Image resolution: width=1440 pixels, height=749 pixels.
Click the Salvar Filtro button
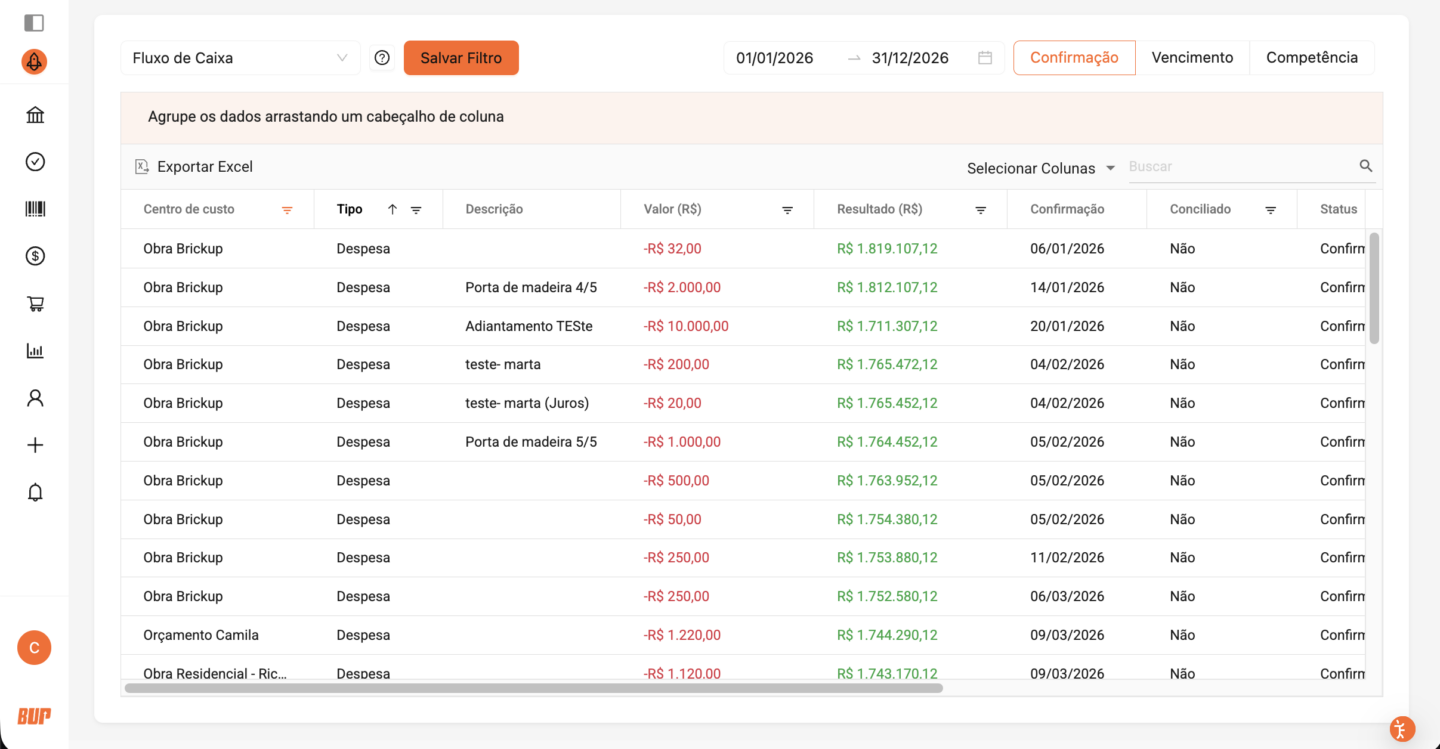pyautogui.click(x=461, y=58)
